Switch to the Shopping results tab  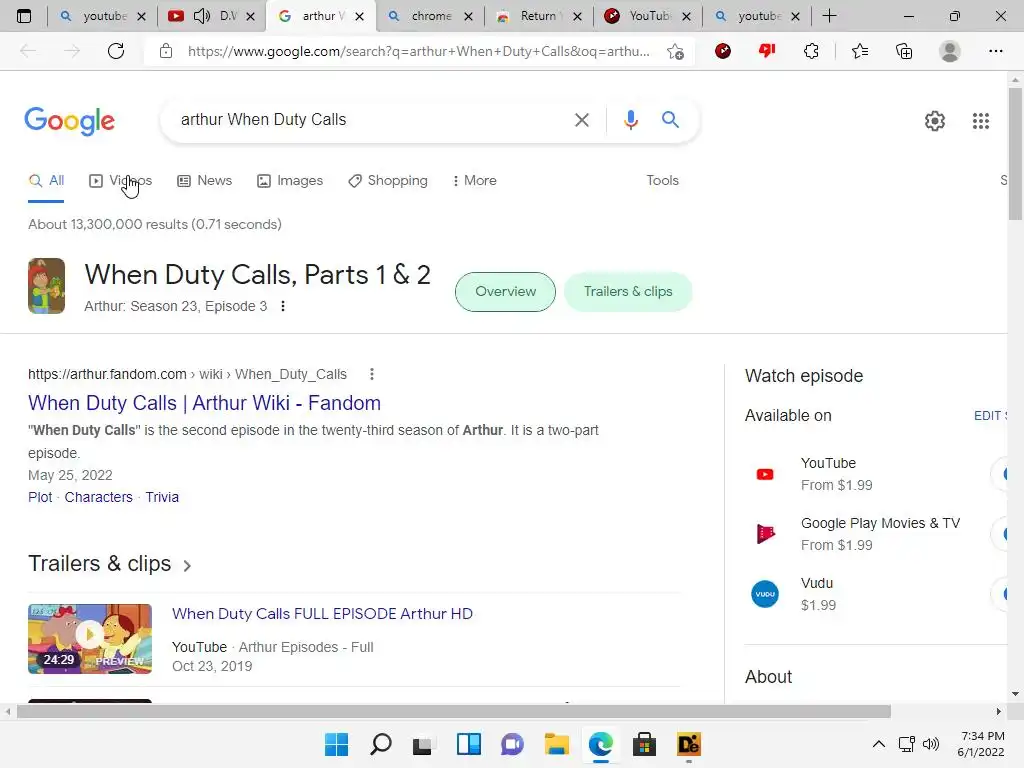[388, 181]
